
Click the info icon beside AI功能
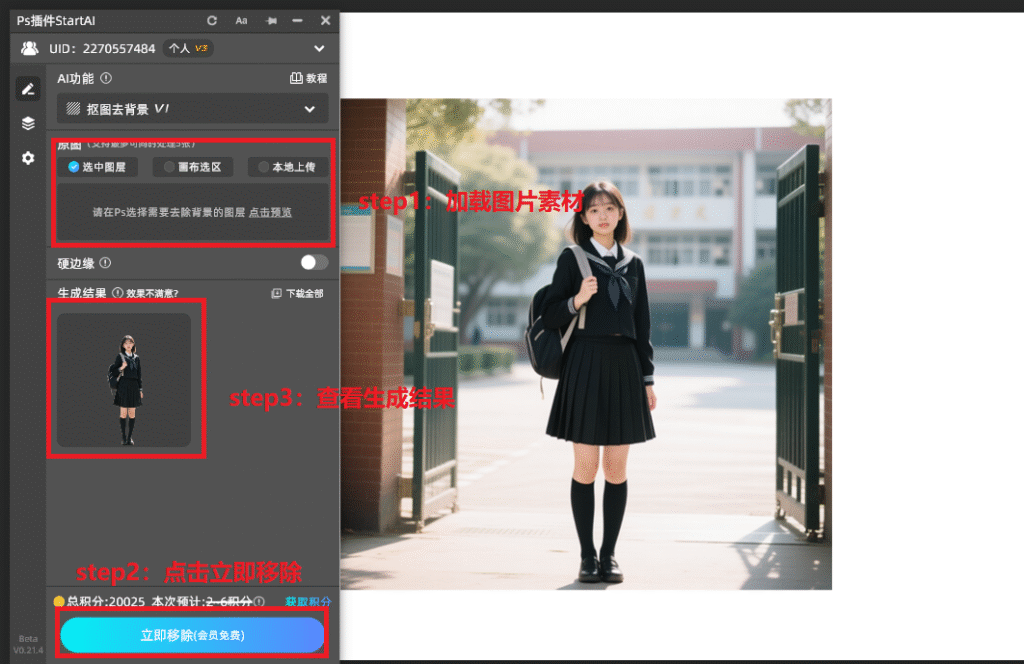[107, 78]
